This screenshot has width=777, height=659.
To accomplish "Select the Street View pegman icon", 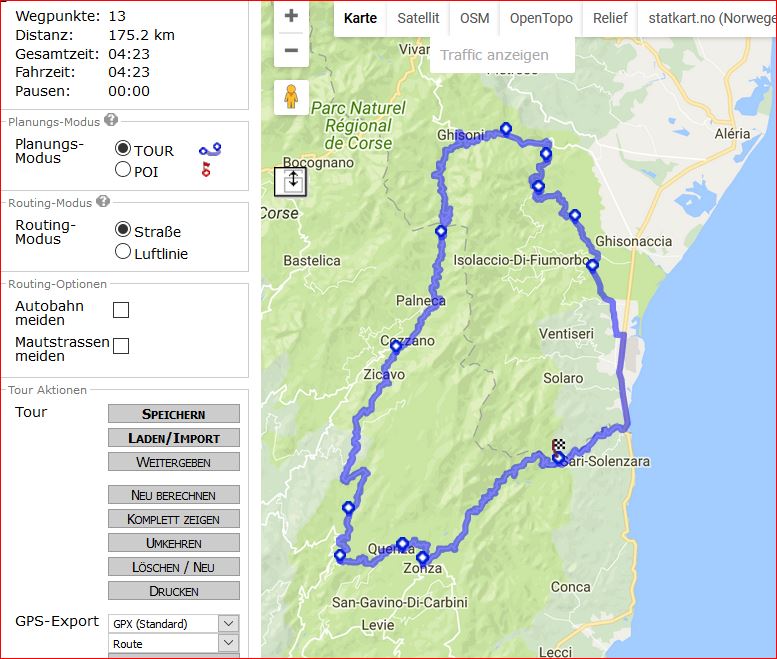I will click(291, 97).
